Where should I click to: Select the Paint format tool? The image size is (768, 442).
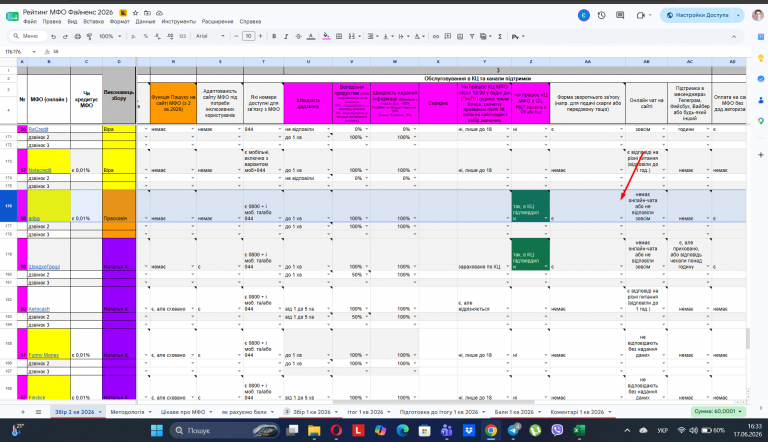point(89,36)
